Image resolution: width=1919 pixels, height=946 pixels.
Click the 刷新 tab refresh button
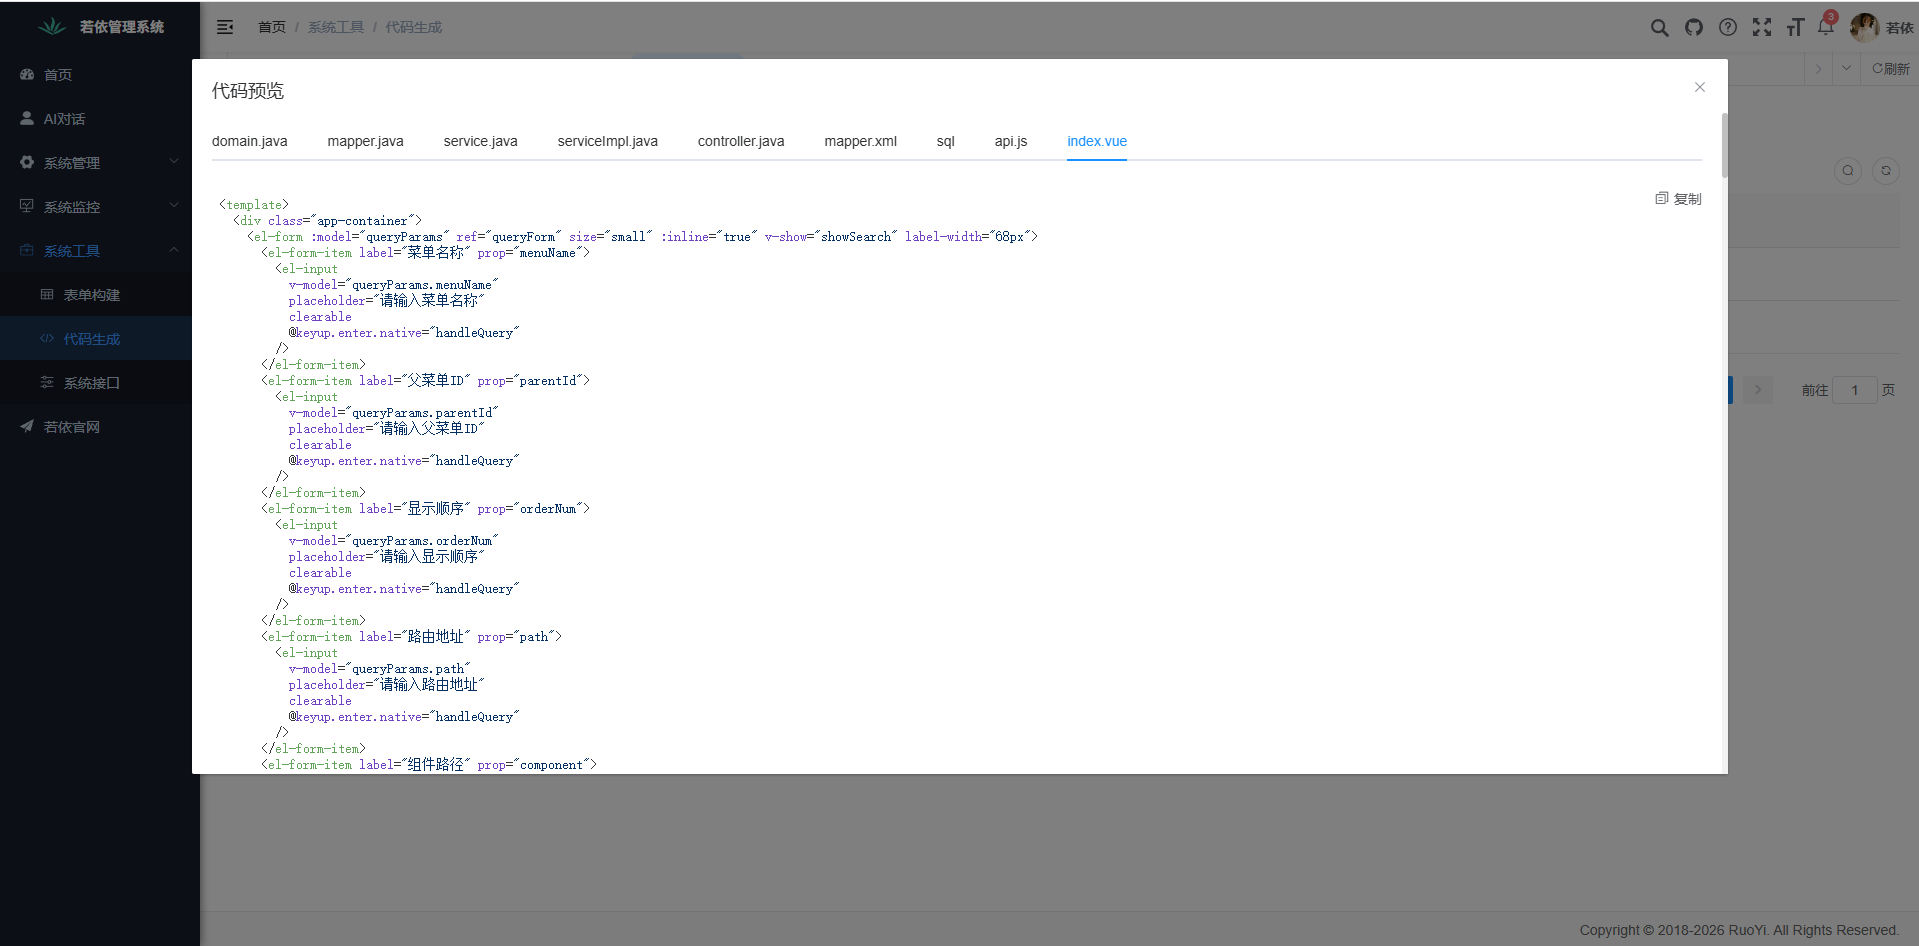(x=1890, y=69)
